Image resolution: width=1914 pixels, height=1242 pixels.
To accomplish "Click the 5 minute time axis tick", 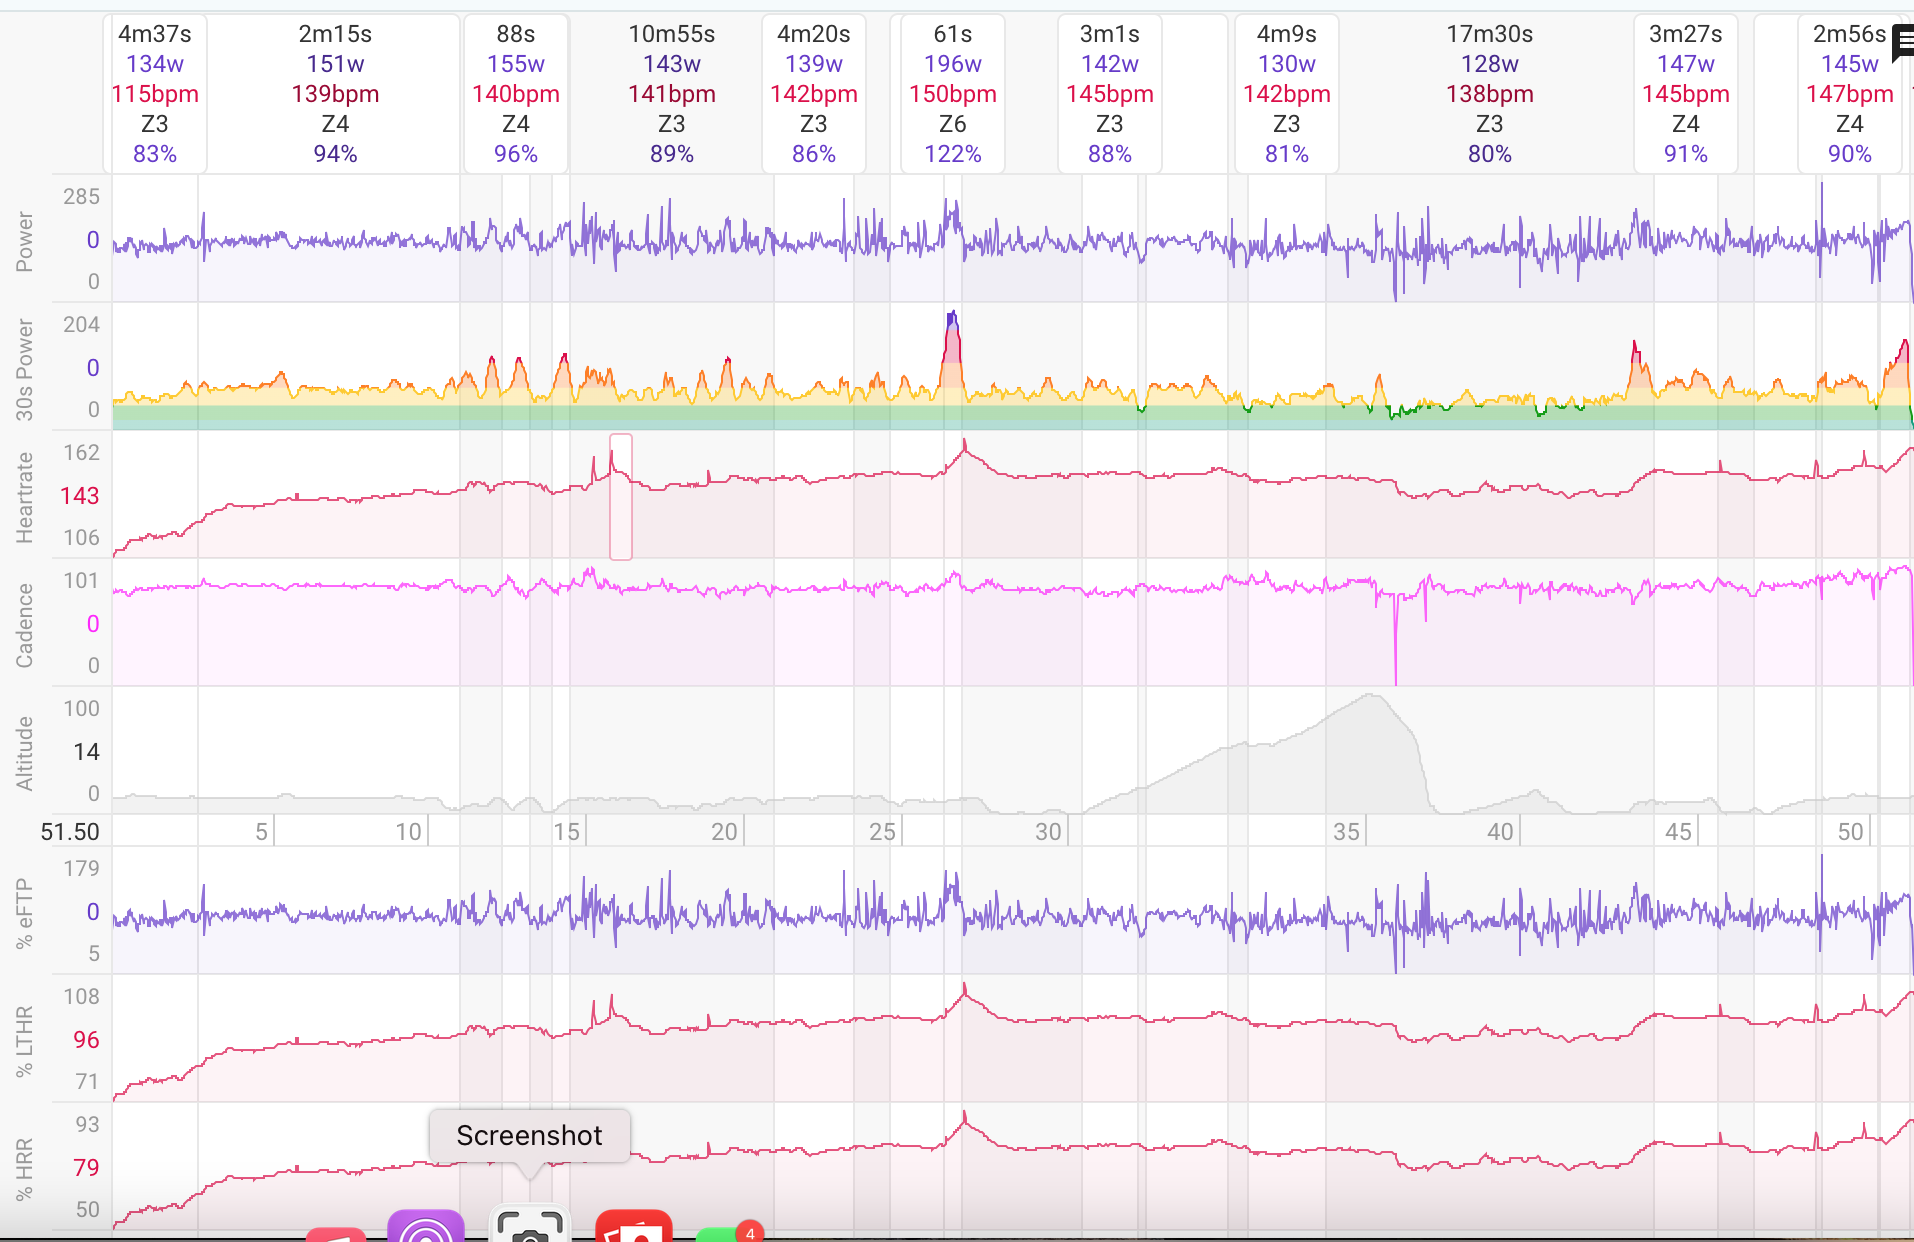I will [x=261, y=832].
